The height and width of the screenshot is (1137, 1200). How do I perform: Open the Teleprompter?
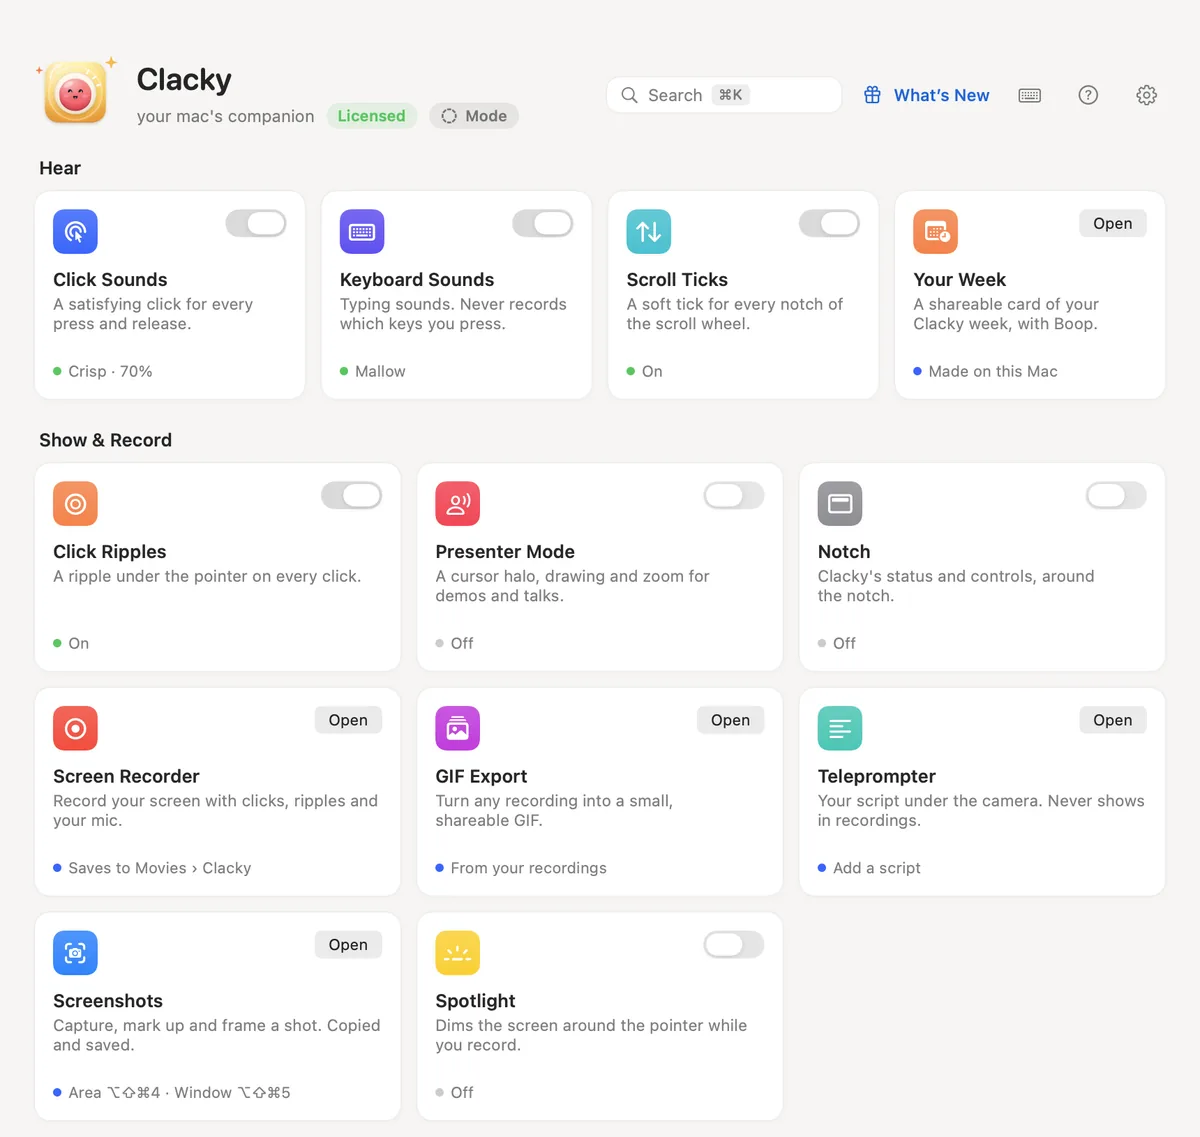[x=1113, y=720]
